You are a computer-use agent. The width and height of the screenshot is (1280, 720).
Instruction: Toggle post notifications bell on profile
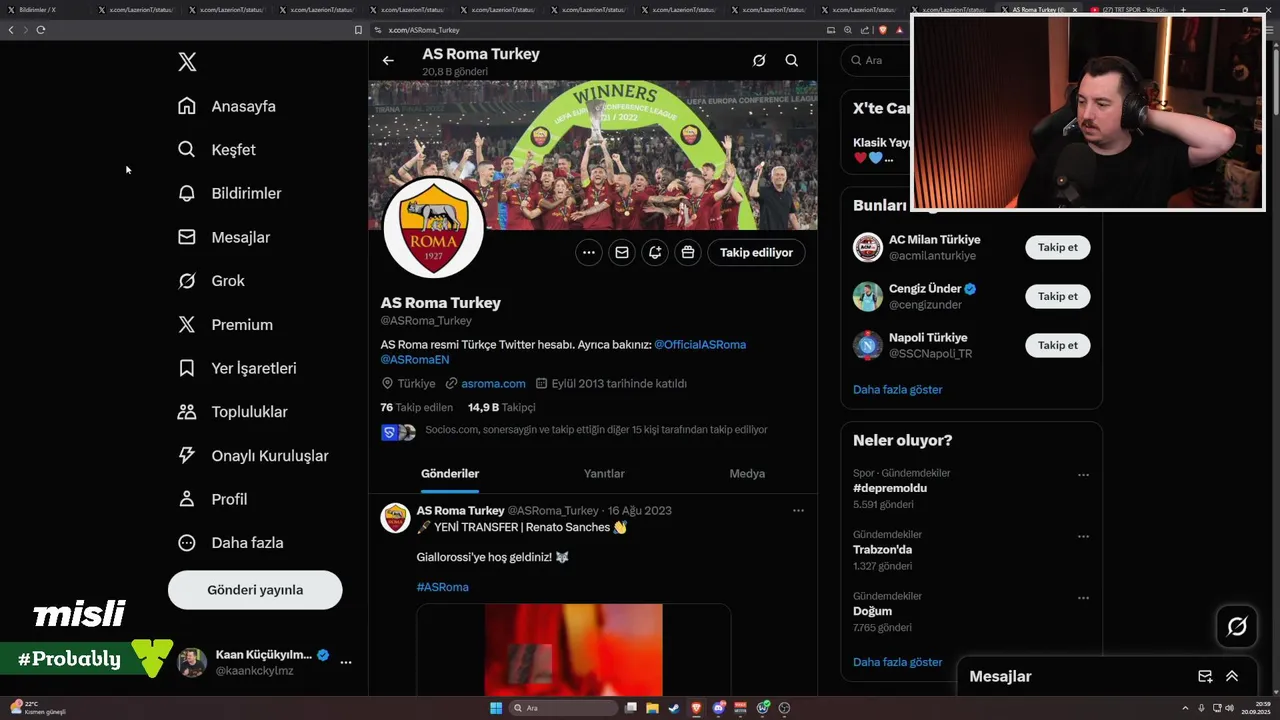pos(655,253)
